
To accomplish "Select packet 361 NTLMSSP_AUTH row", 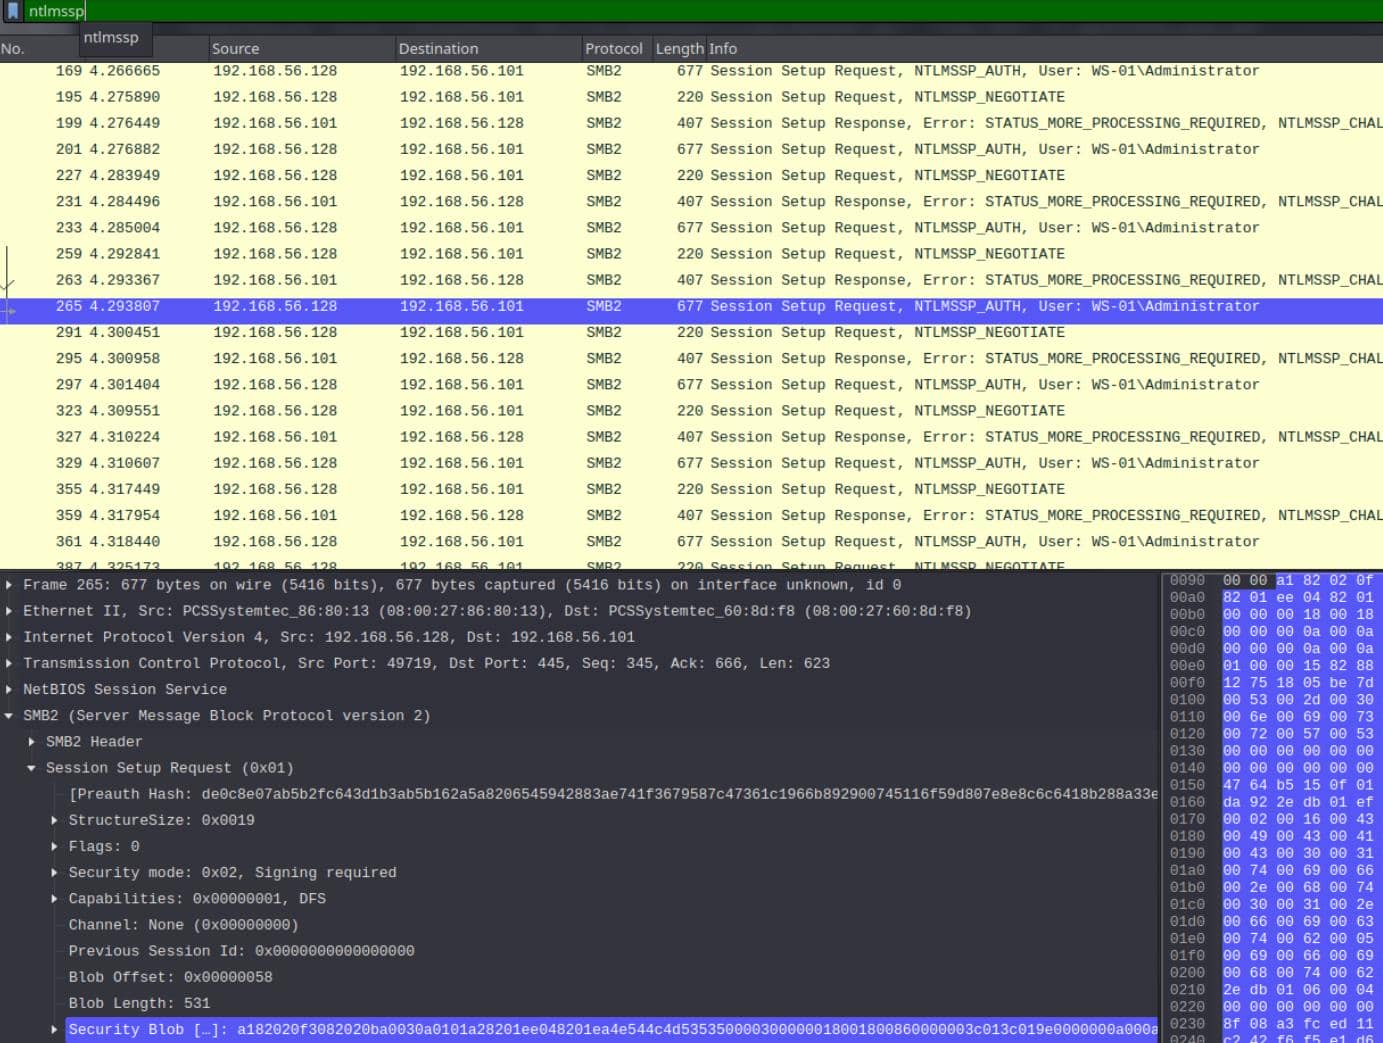I will point(691,541).
